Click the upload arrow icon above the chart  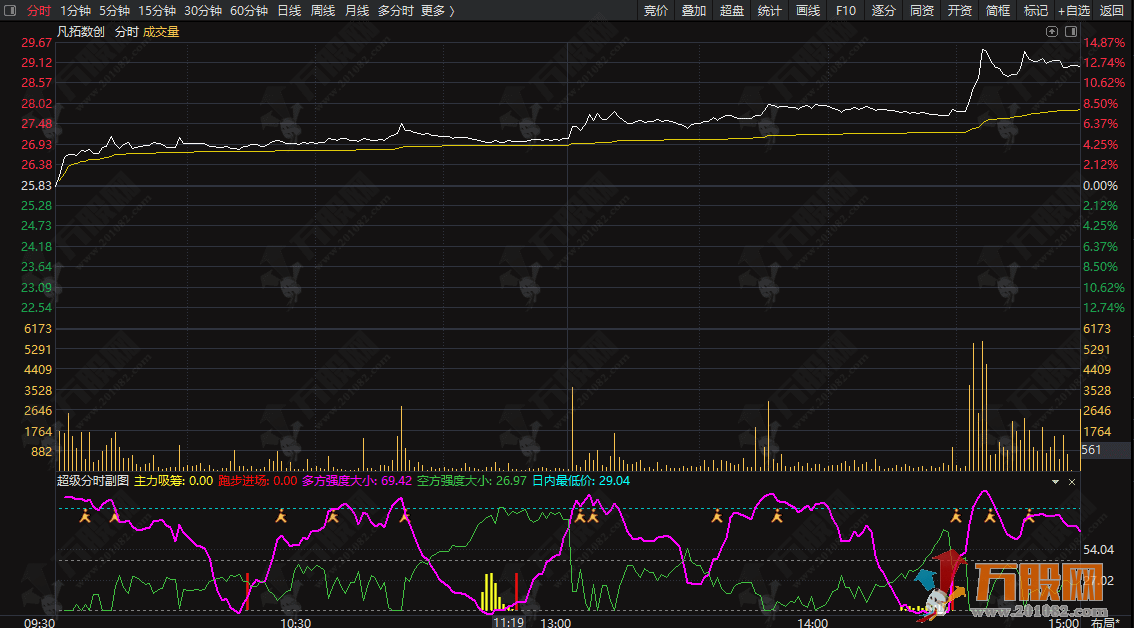[x=1052, y=32]
